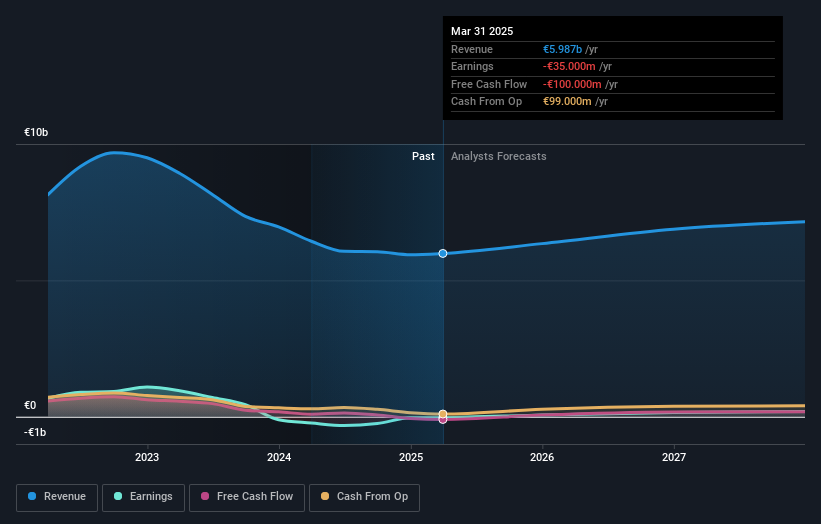
Task: Click the Free Cash Flow value -€100.000m
Action: click(x=572, y=84)
